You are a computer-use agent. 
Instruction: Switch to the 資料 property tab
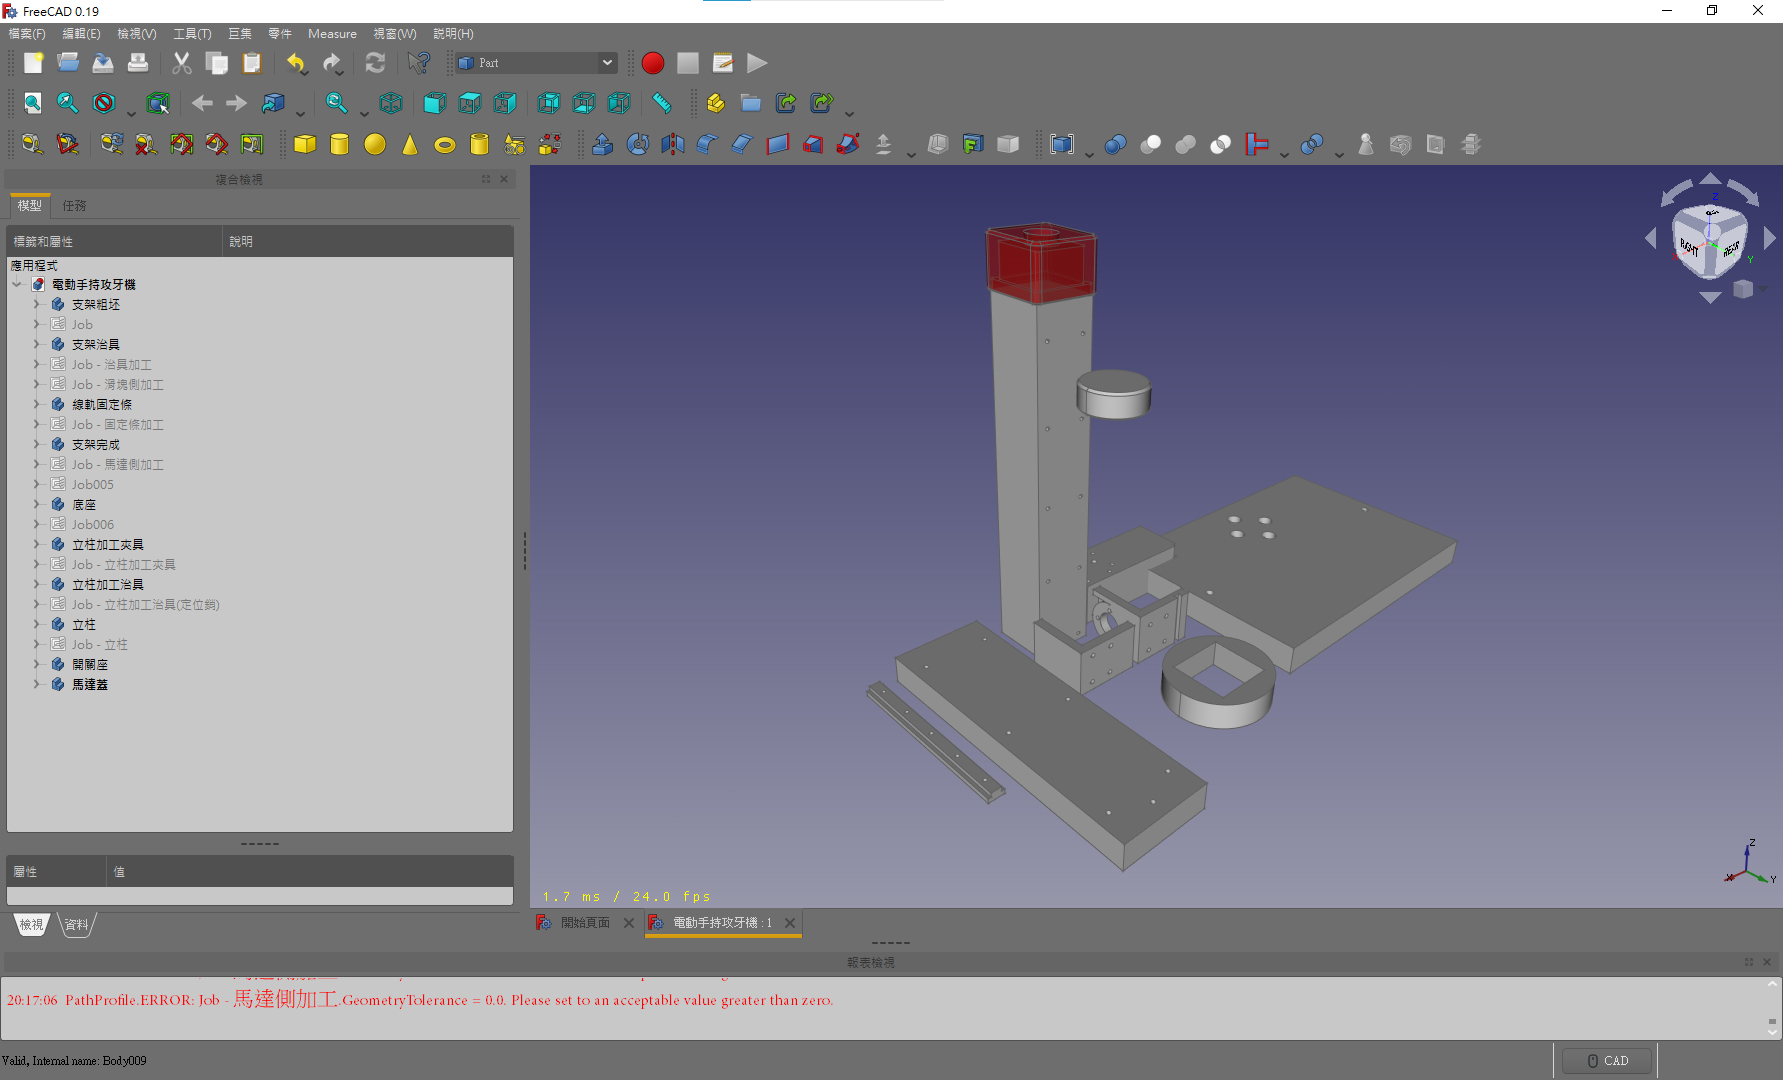76,925
